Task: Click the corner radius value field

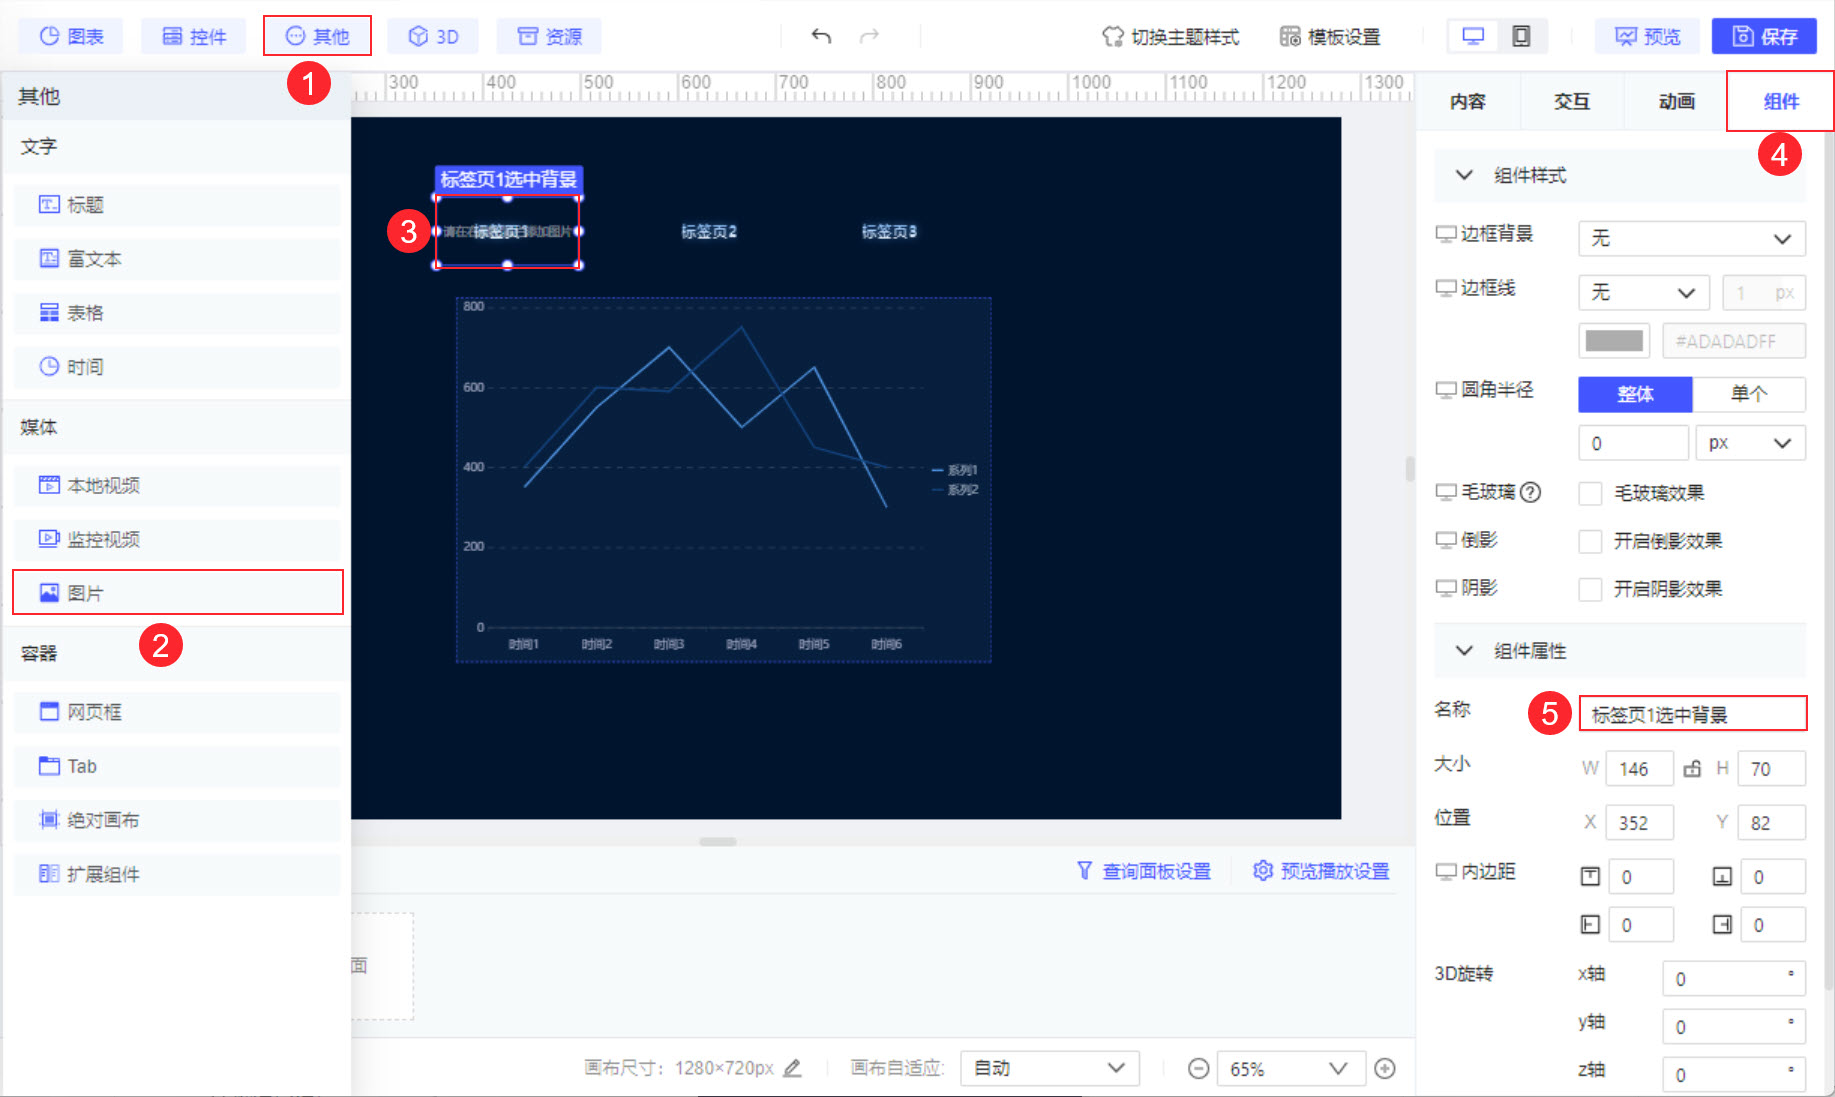Action: tap(1634, 443)
